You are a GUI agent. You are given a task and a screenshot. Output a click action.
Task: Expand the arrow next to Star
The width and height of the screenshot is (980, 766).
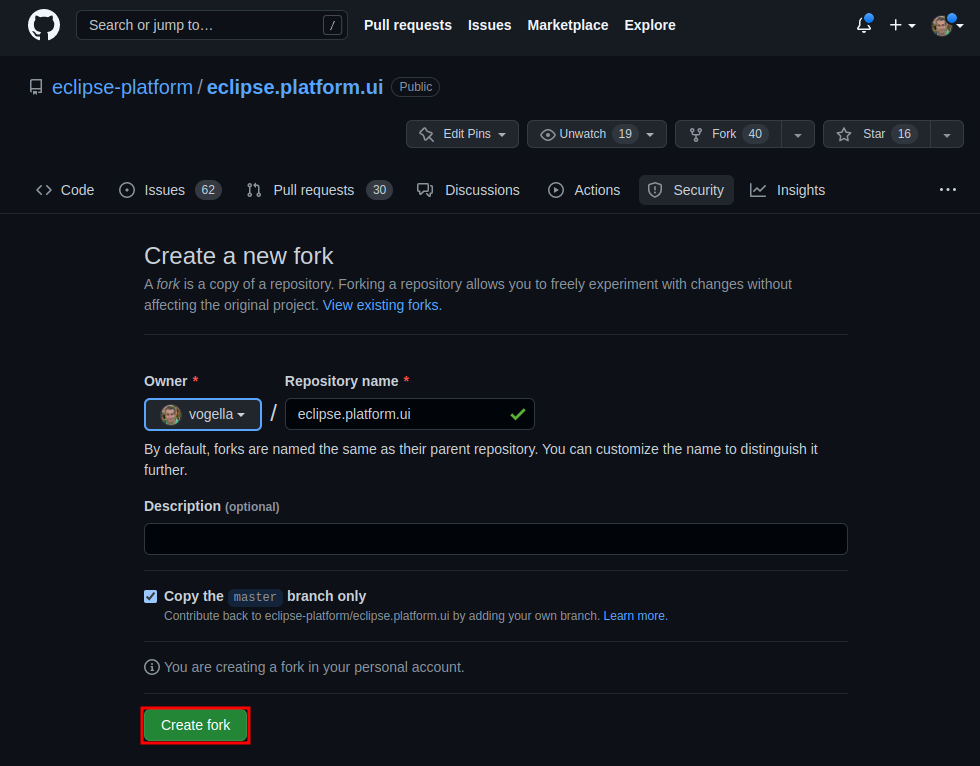pos(947,134)
